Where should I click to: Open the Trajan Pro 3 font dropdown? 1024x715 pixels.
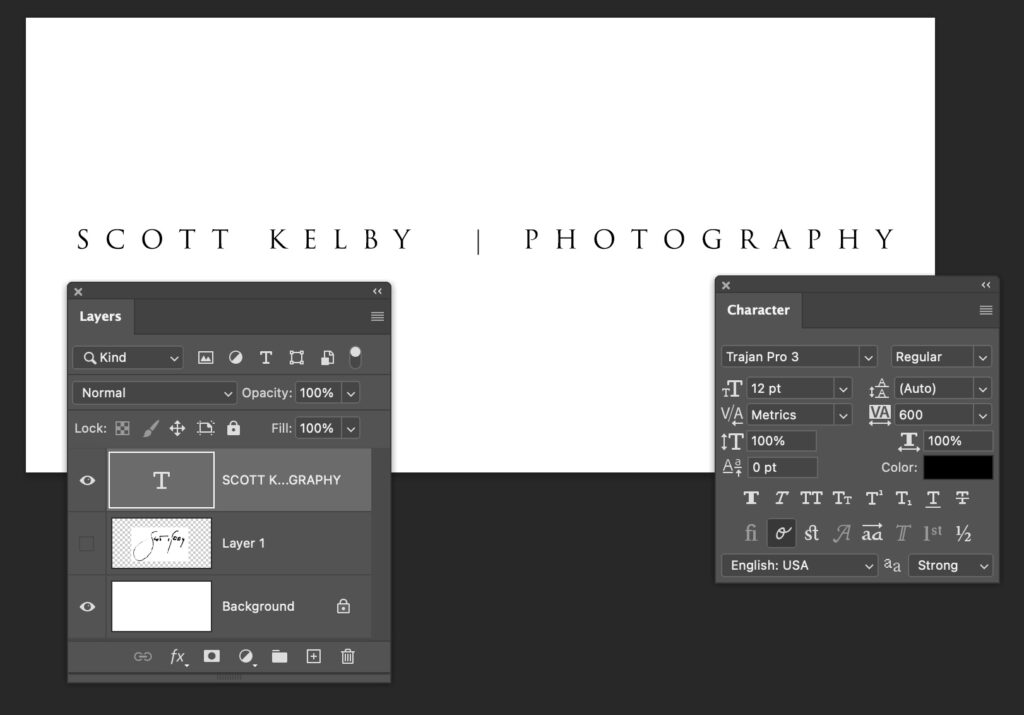867,357
